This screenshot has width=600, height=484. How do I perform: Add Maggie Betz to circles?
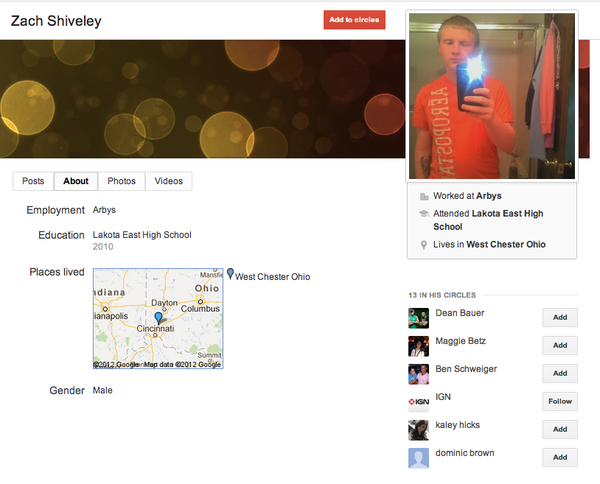[x=560, y=345]
